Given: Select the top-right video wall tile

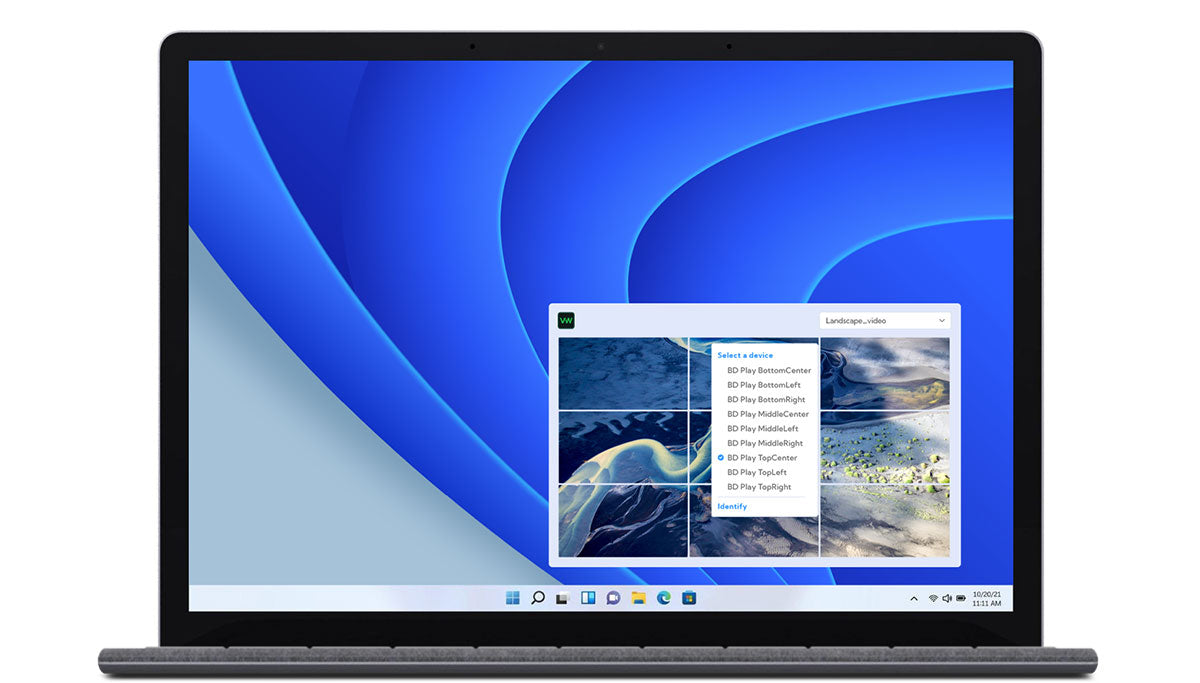Looking at the screenshot, I should (885, 373).
